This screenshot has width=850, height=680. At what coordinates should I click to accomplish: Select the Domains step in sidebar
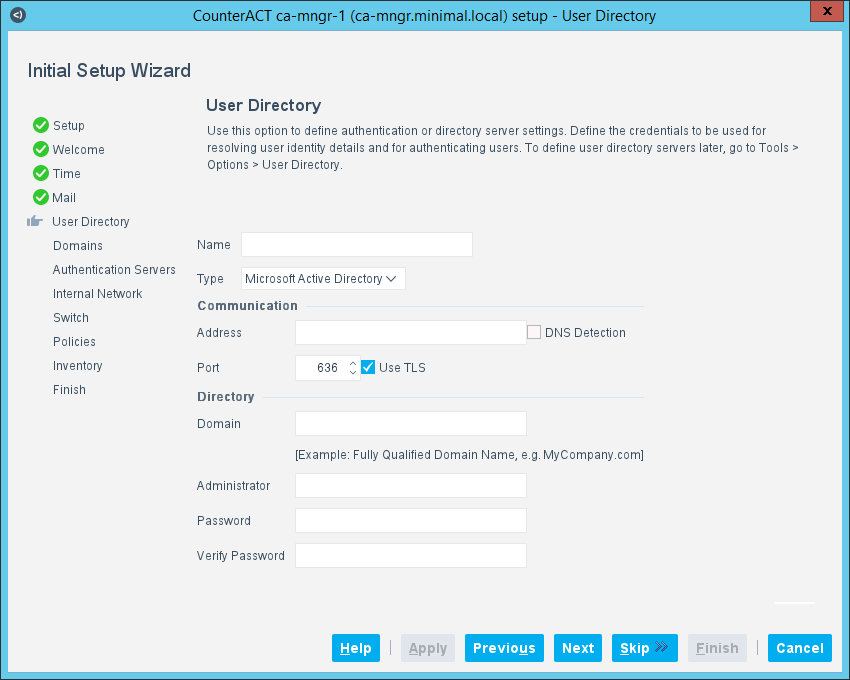pos(78,246)
